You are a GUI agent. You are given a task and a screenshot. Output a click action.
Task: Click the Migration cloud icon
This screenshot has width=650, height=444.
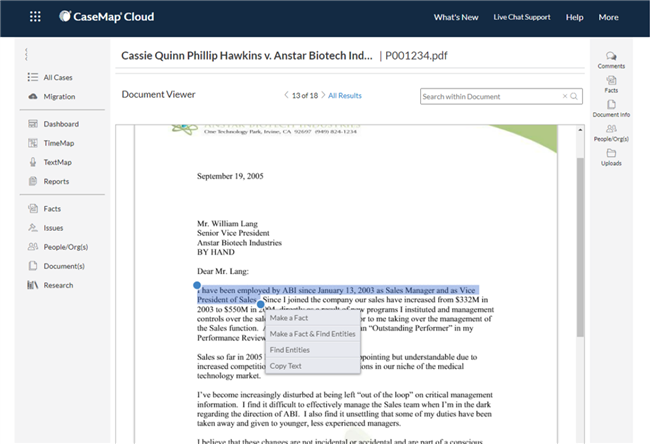click(33, 96)
